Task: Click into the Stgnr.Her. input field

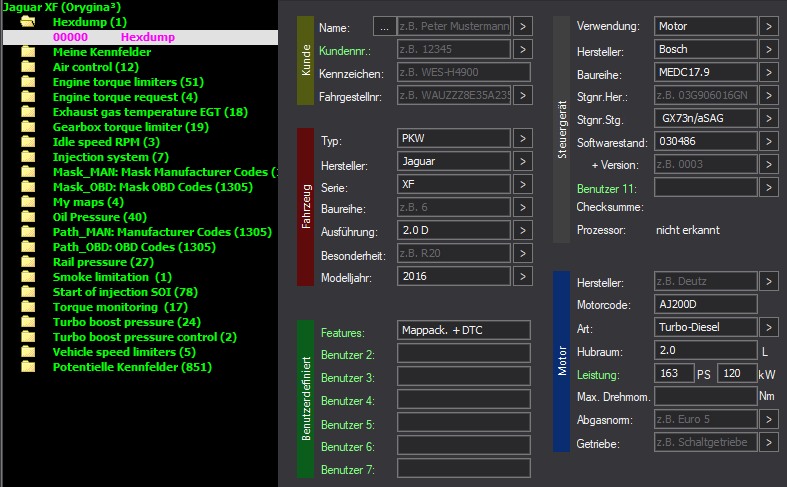Action: pos(706,95)
